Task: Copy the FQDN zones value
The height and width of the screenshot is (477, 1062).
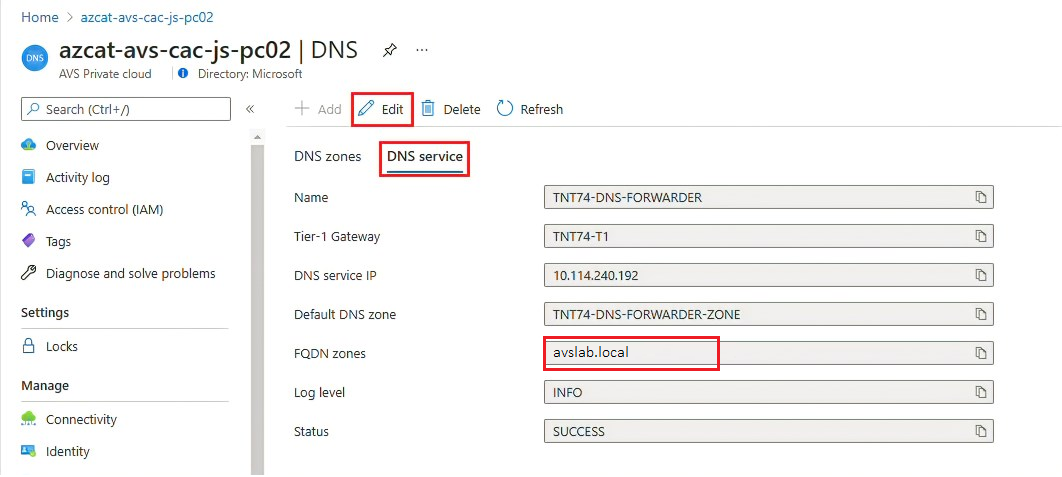Action: [x=980, y=353]
